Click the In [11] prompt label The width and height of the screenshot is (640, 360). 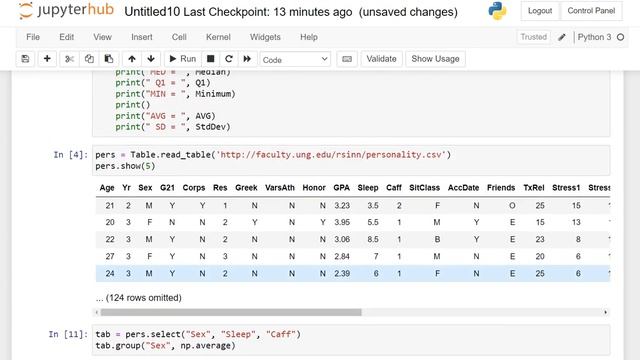click(68, 335)
